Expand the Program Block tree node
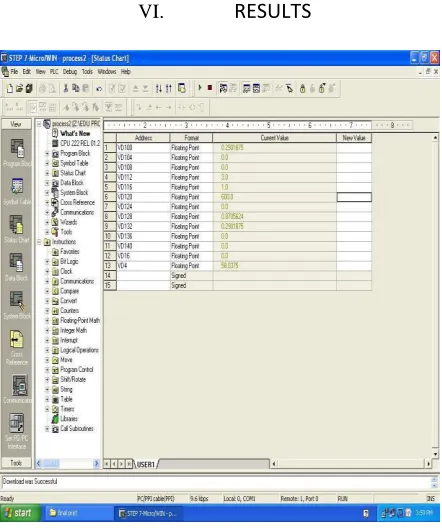The width and height of the screenshot is (442, 528). (47, 154)
